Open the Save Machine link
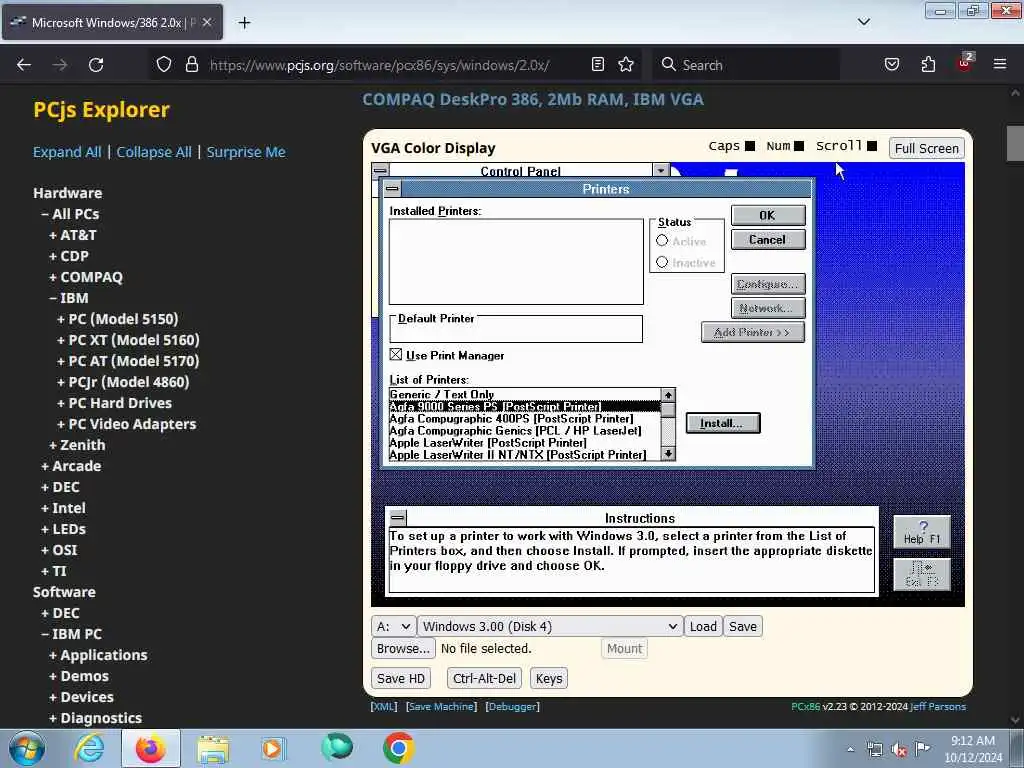1024x768 pixels. (x=441, y=707)
